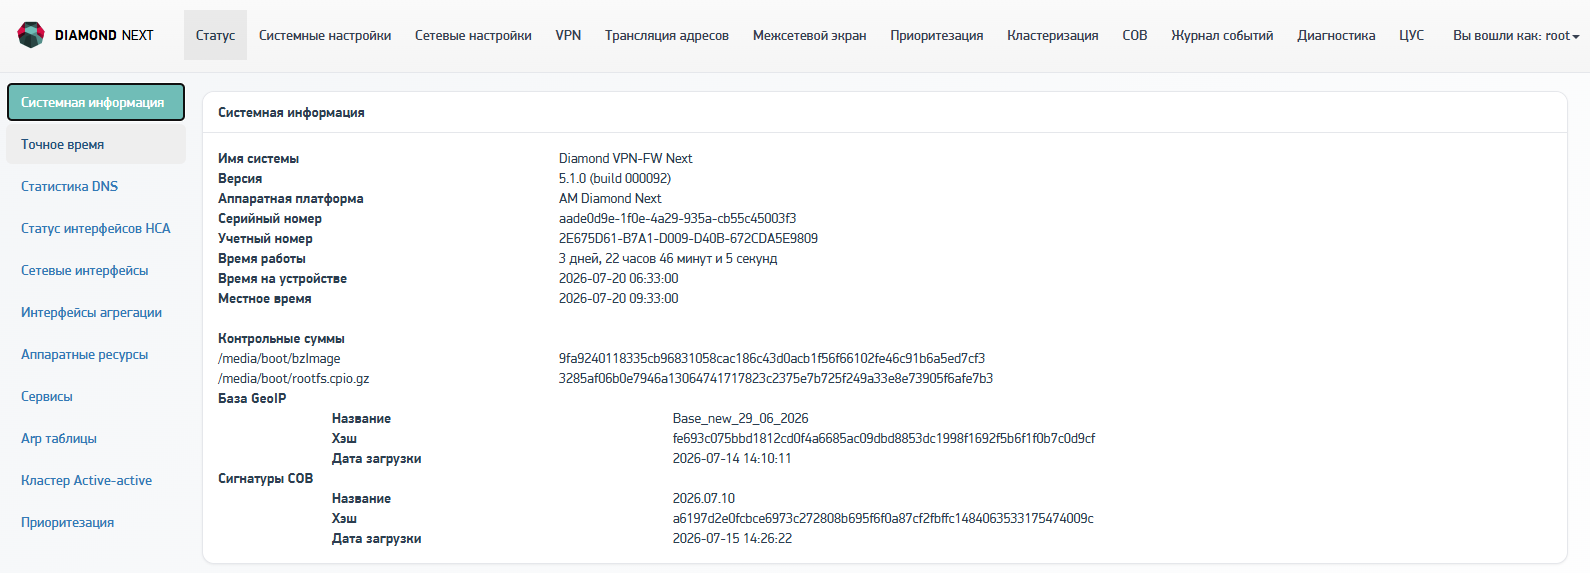Open Трансляция адресов menu
This screenshot has height=573, width=1590.
[667, 35]
